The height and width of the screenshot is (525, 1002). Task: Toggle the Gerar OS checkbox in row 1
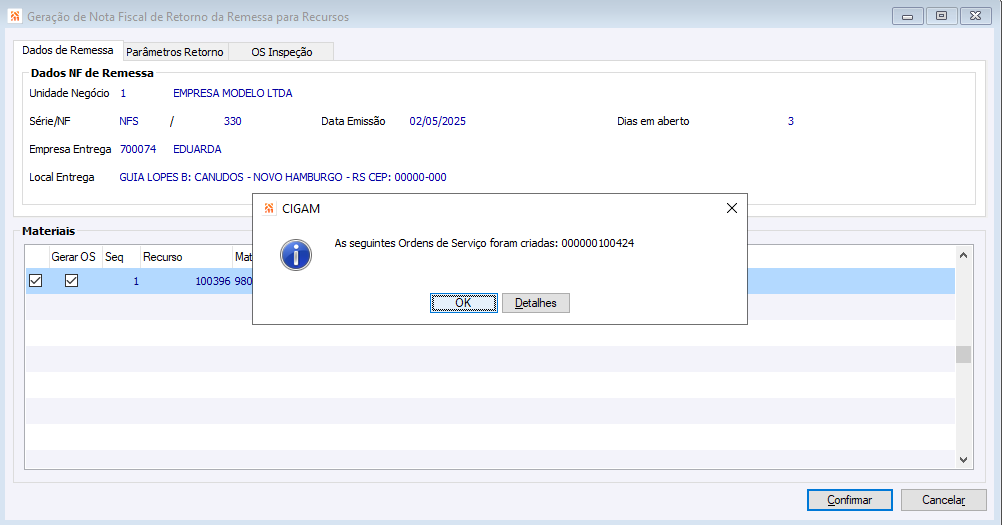click(x=72, y=280)
